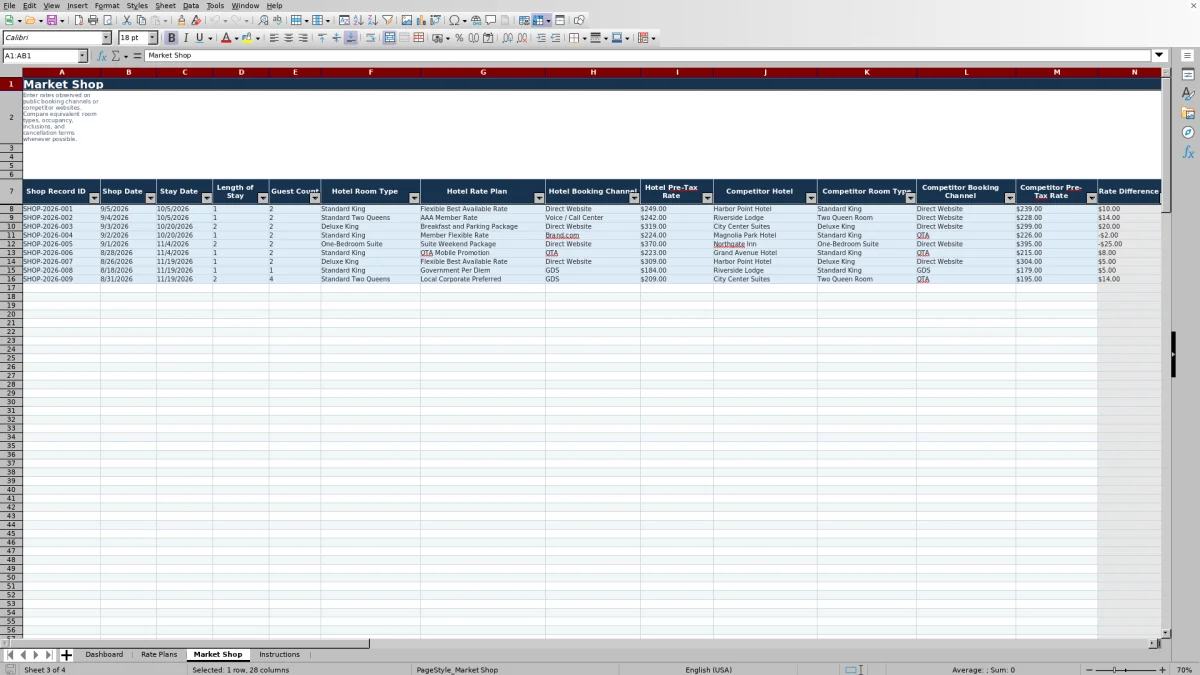Toggle Align Left alignment

tap(274, 38)
